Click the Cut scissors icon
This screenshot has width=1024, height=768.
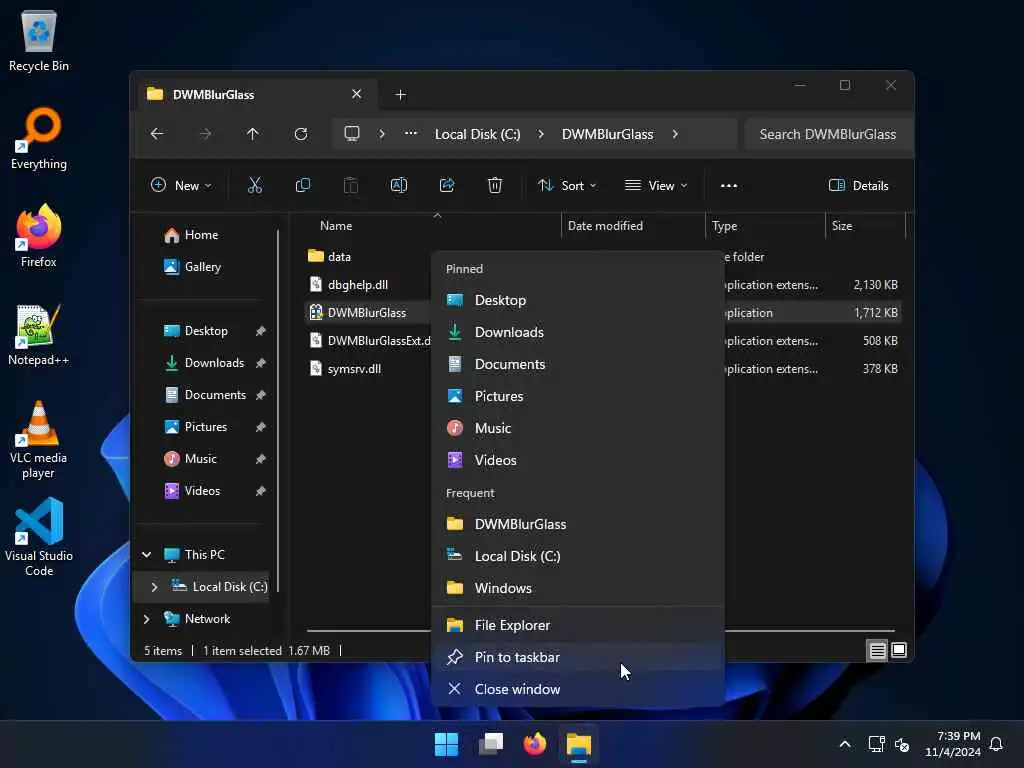click(x=255, y=185)
